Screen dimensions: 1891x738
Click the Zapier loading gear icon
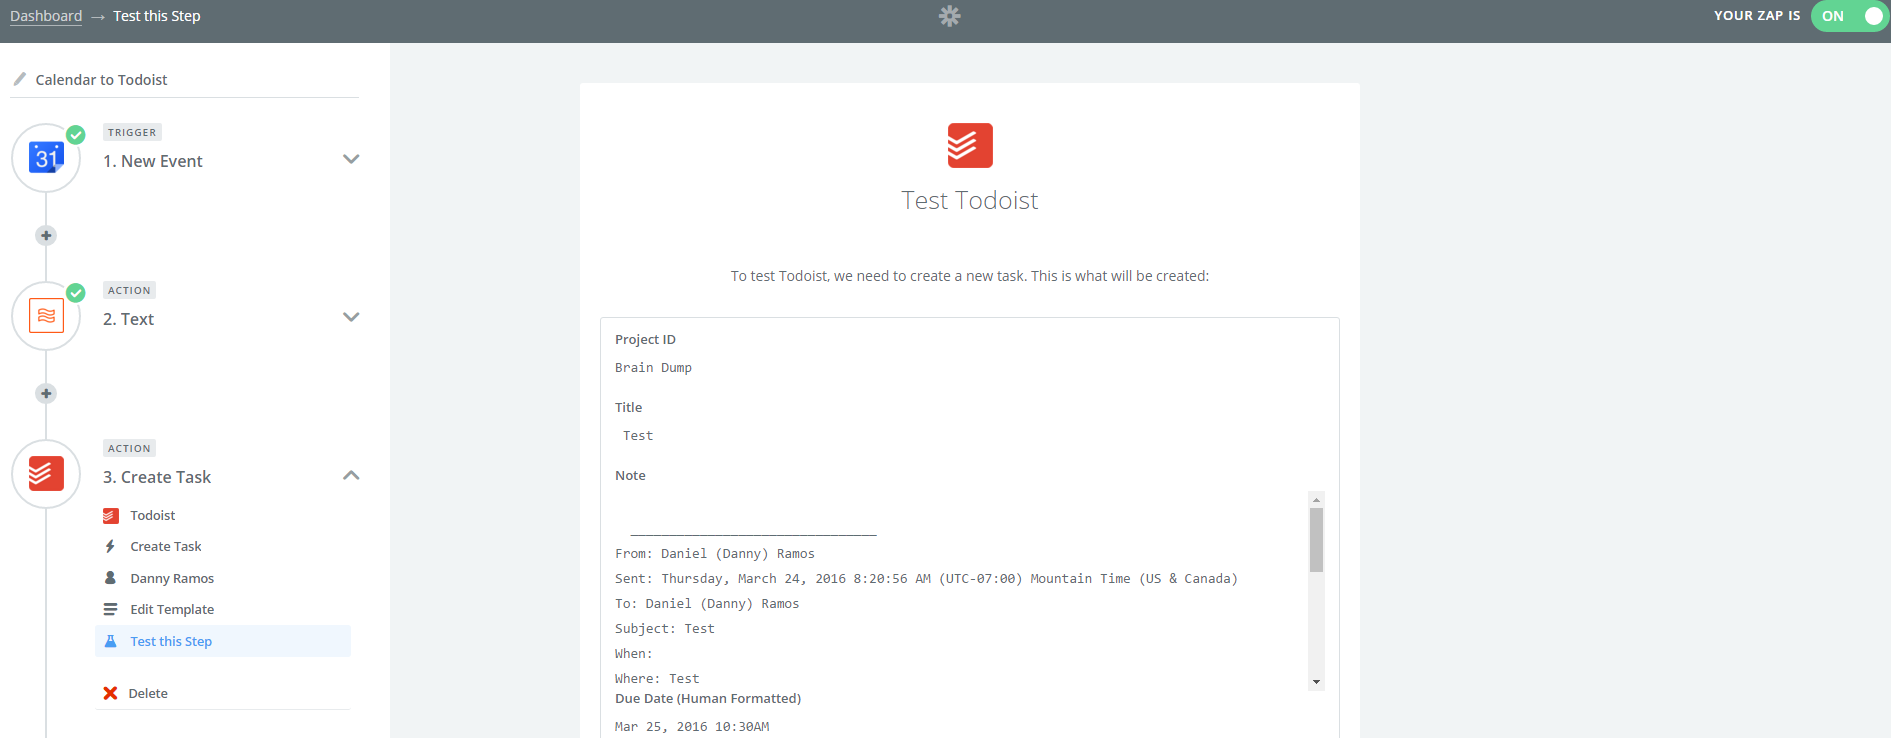(x=950, y=16)
